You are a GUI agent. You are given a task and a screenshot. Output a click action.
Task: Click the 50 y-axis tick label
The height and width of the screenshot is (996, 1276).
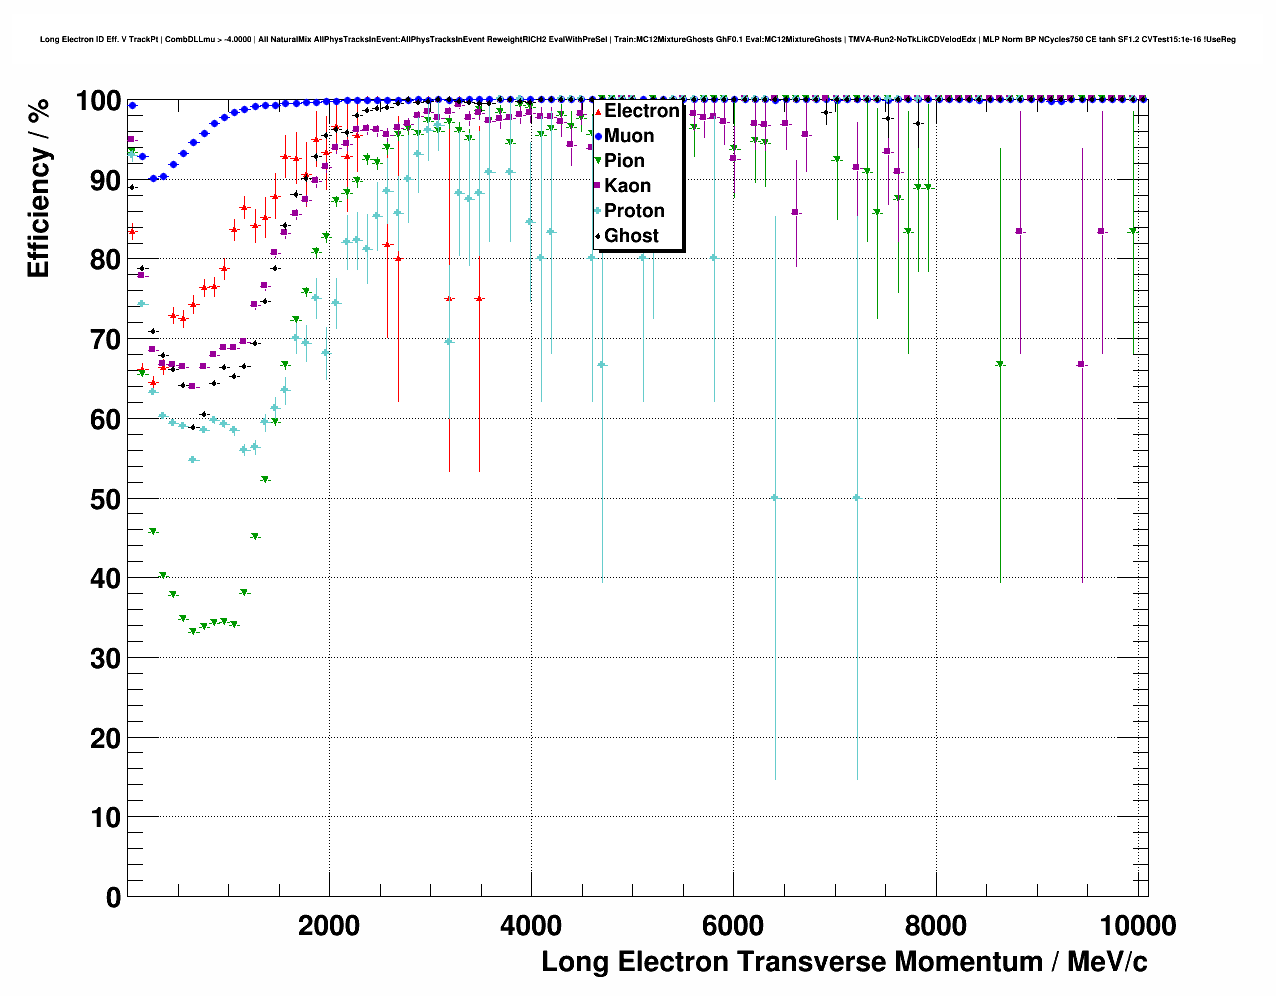pyautogui.click(x=105, y=499)
